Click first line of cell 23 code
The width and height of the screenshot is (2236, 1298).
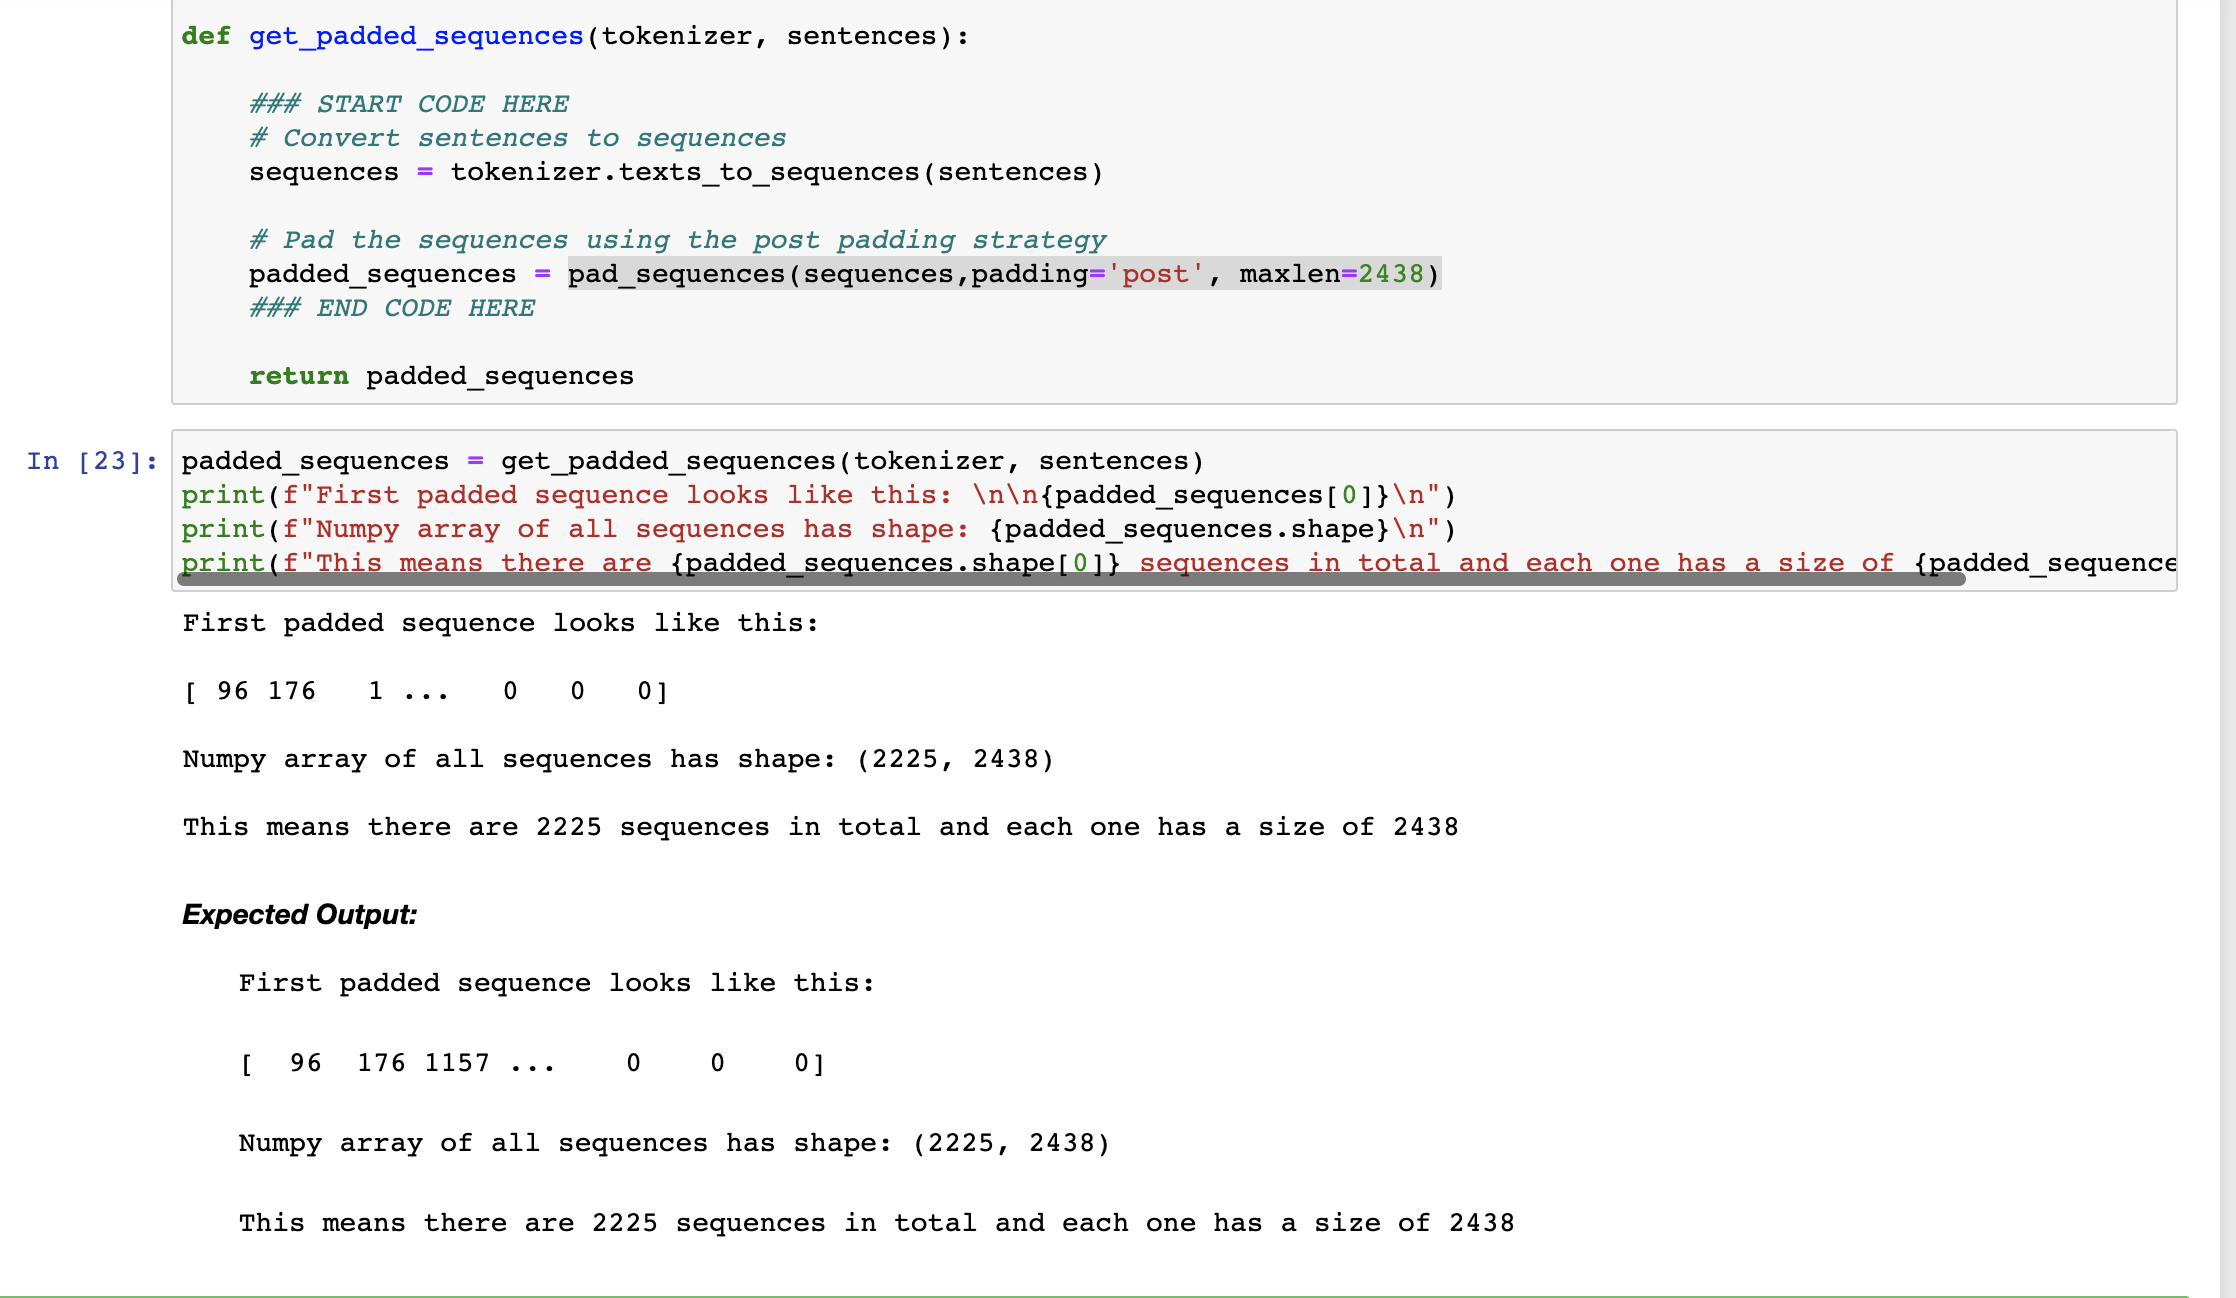(691, 461)
